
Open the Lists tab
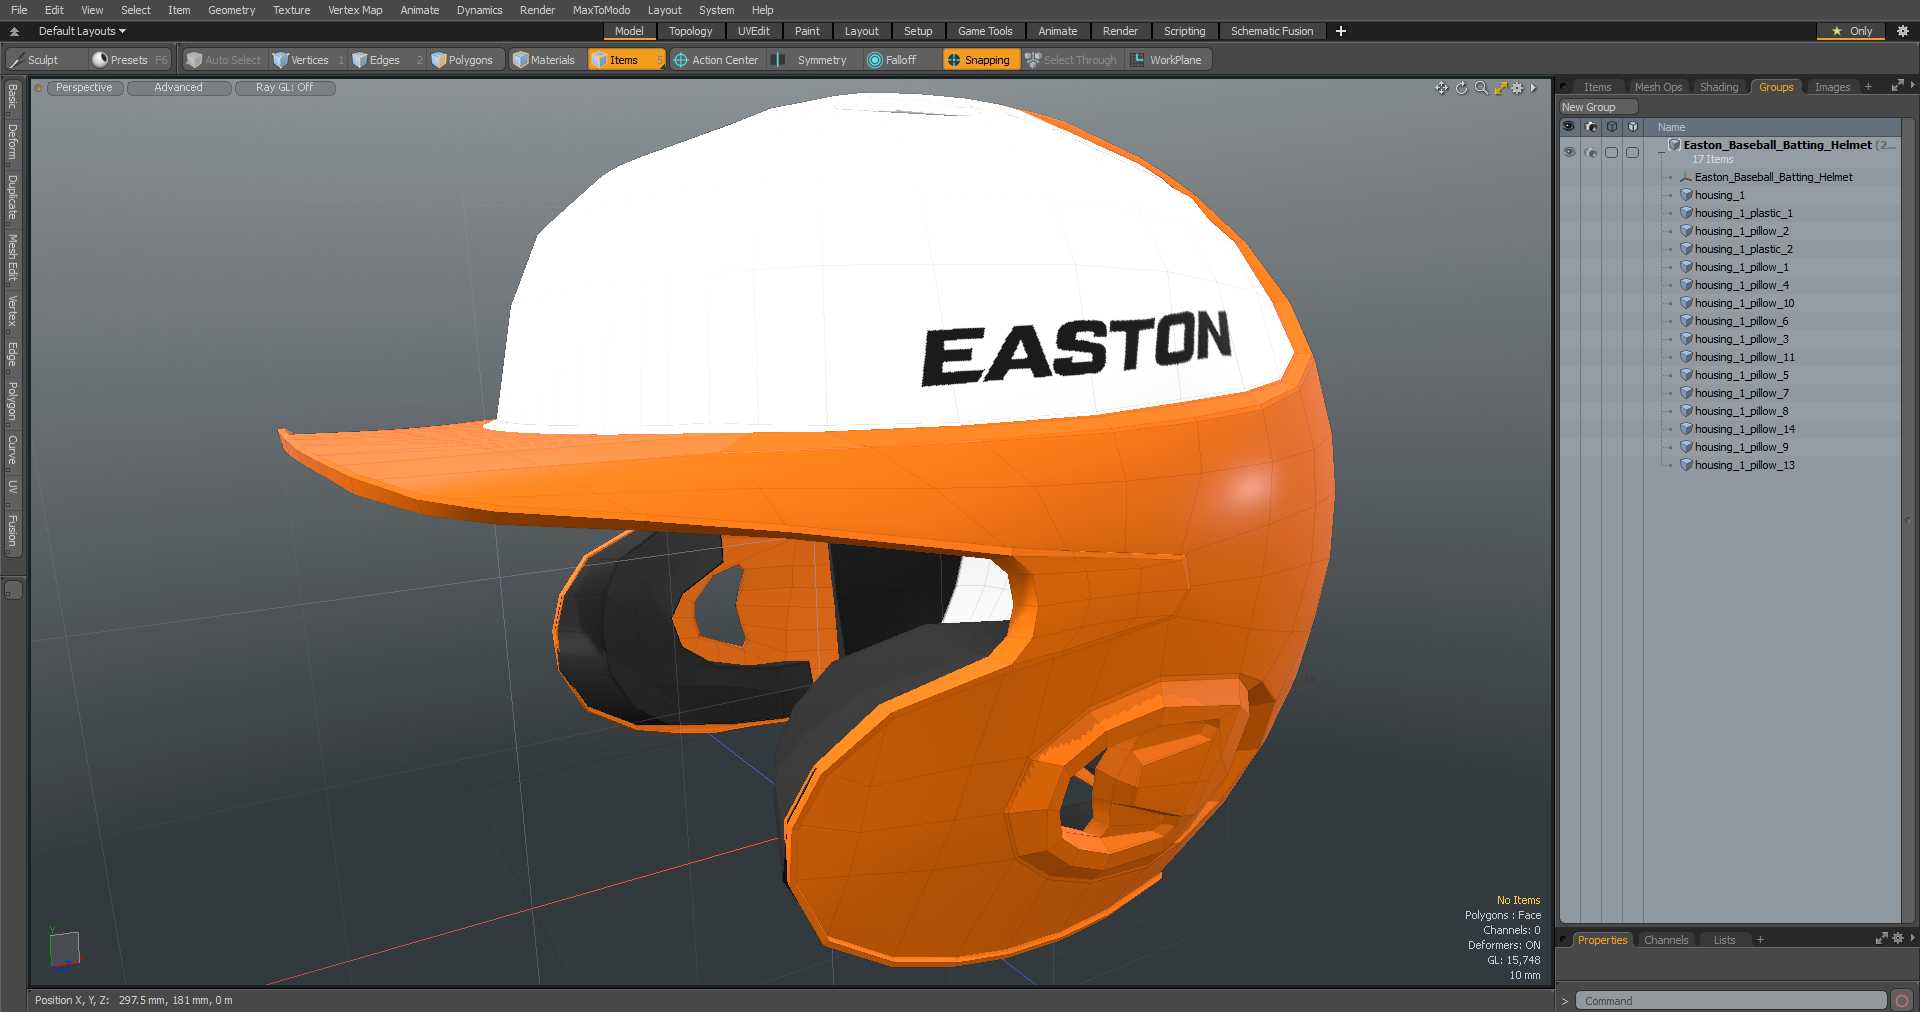(x=1724, y=940)
